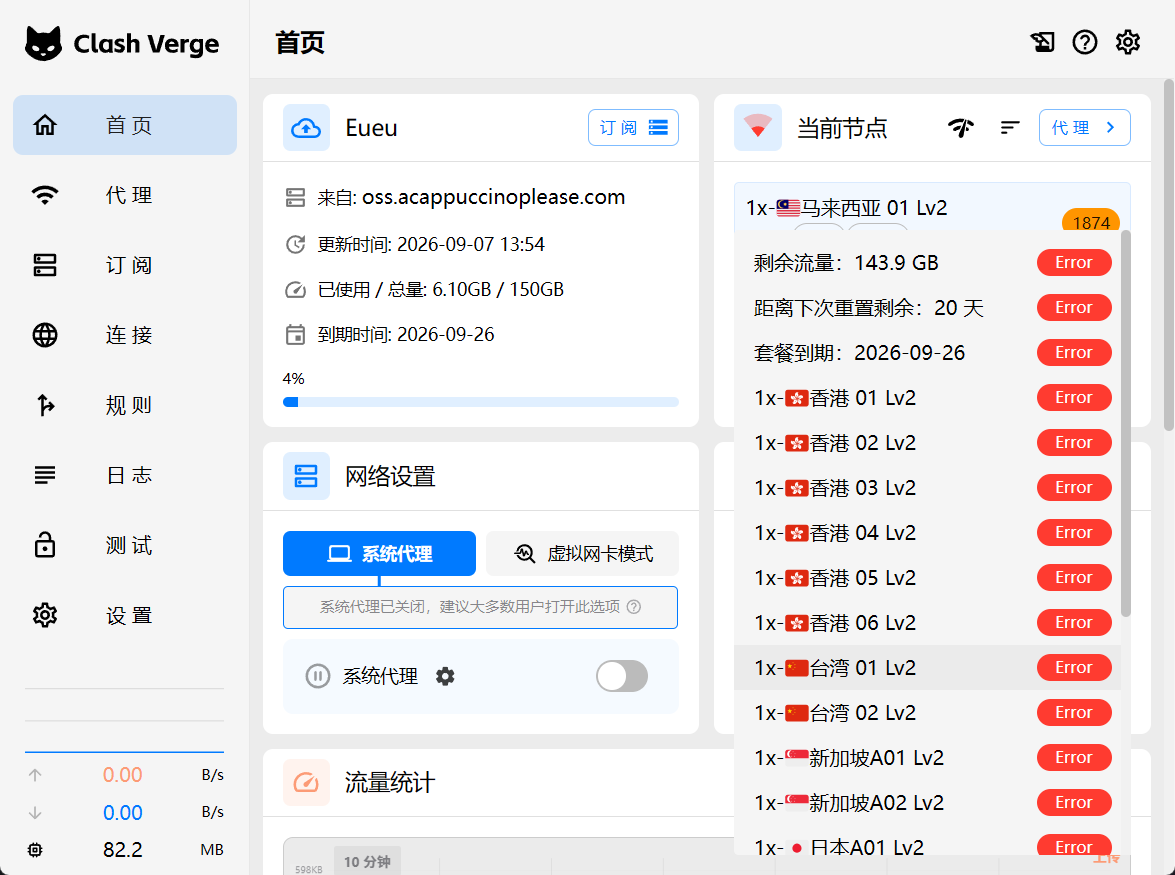Image resolution: width=1175 pixels, height=875 pixels.
Task: Toggle the 系统代理 switch on
Action: (622, 676)
